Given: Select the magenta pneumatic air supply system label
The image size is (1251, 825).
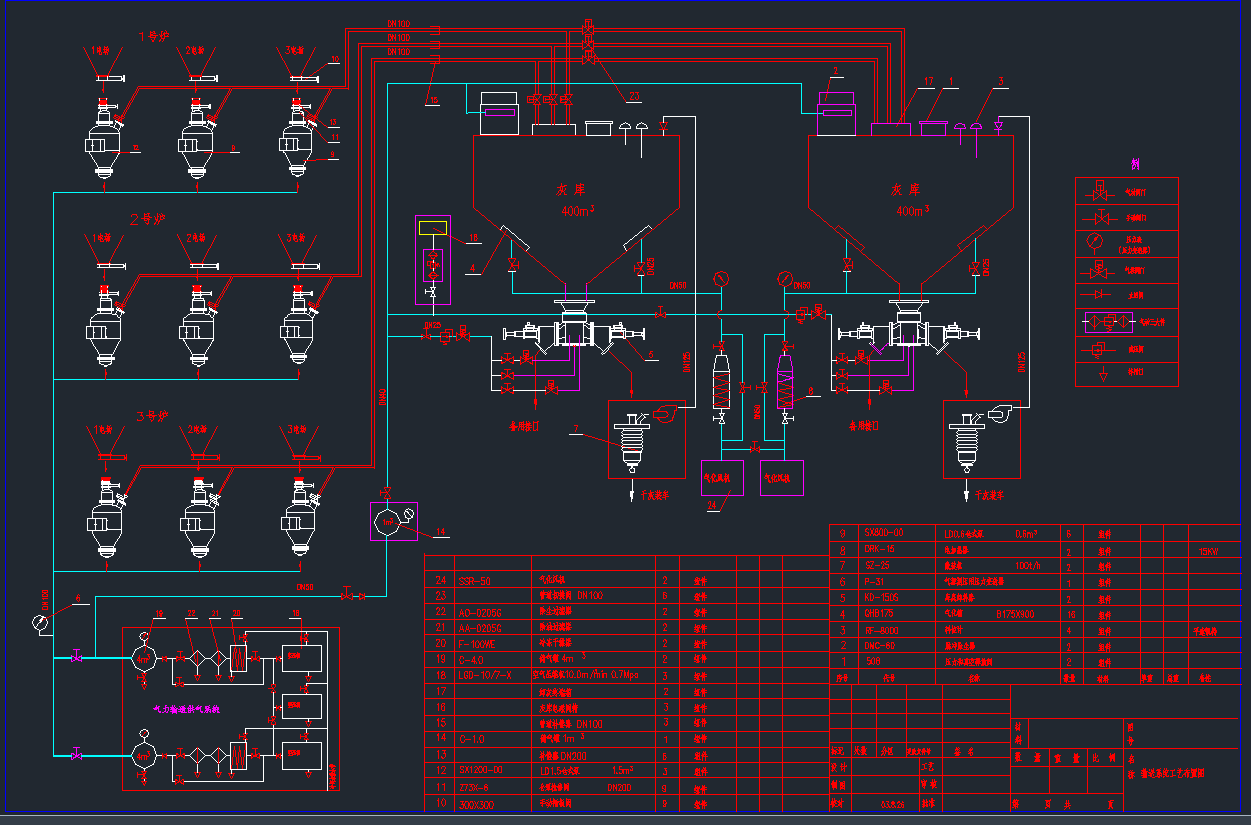Looking at the screenshot, I should (186, 708).
